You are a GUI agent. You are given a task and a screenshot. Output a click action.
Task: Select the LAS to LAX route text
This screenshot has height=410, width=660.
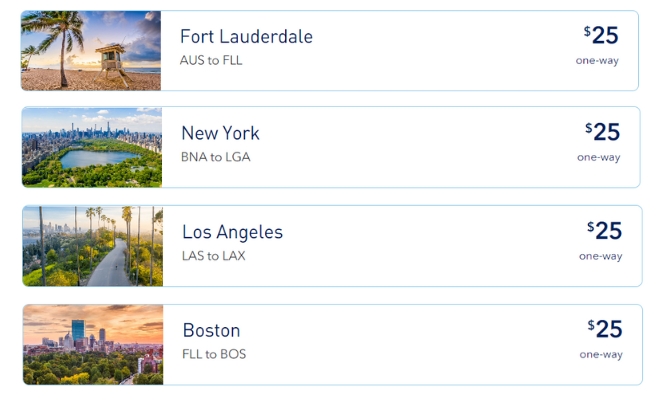213,256
